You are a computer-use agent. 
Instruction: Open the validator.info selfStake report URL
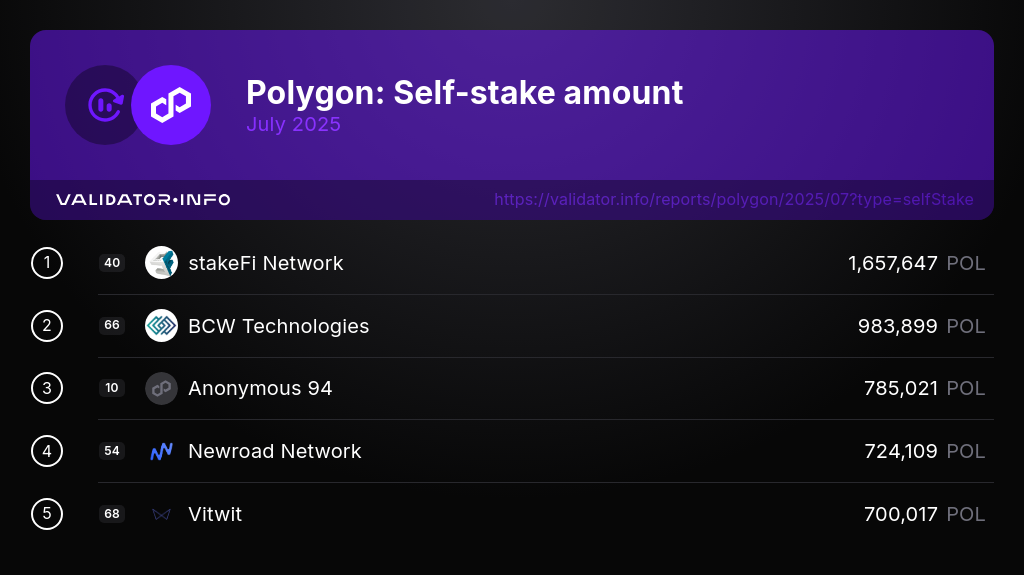click(x=733, y=199)
